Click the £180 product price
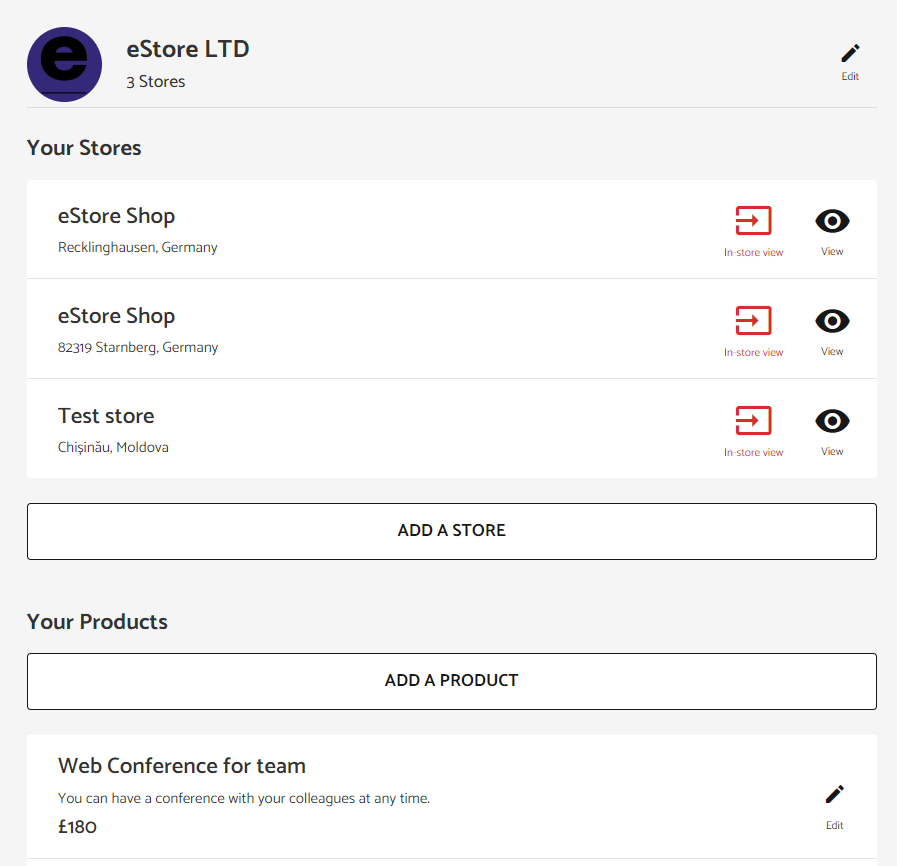This screenshot has width=897, height=866. pyautogui.click(x=77, y=827)
